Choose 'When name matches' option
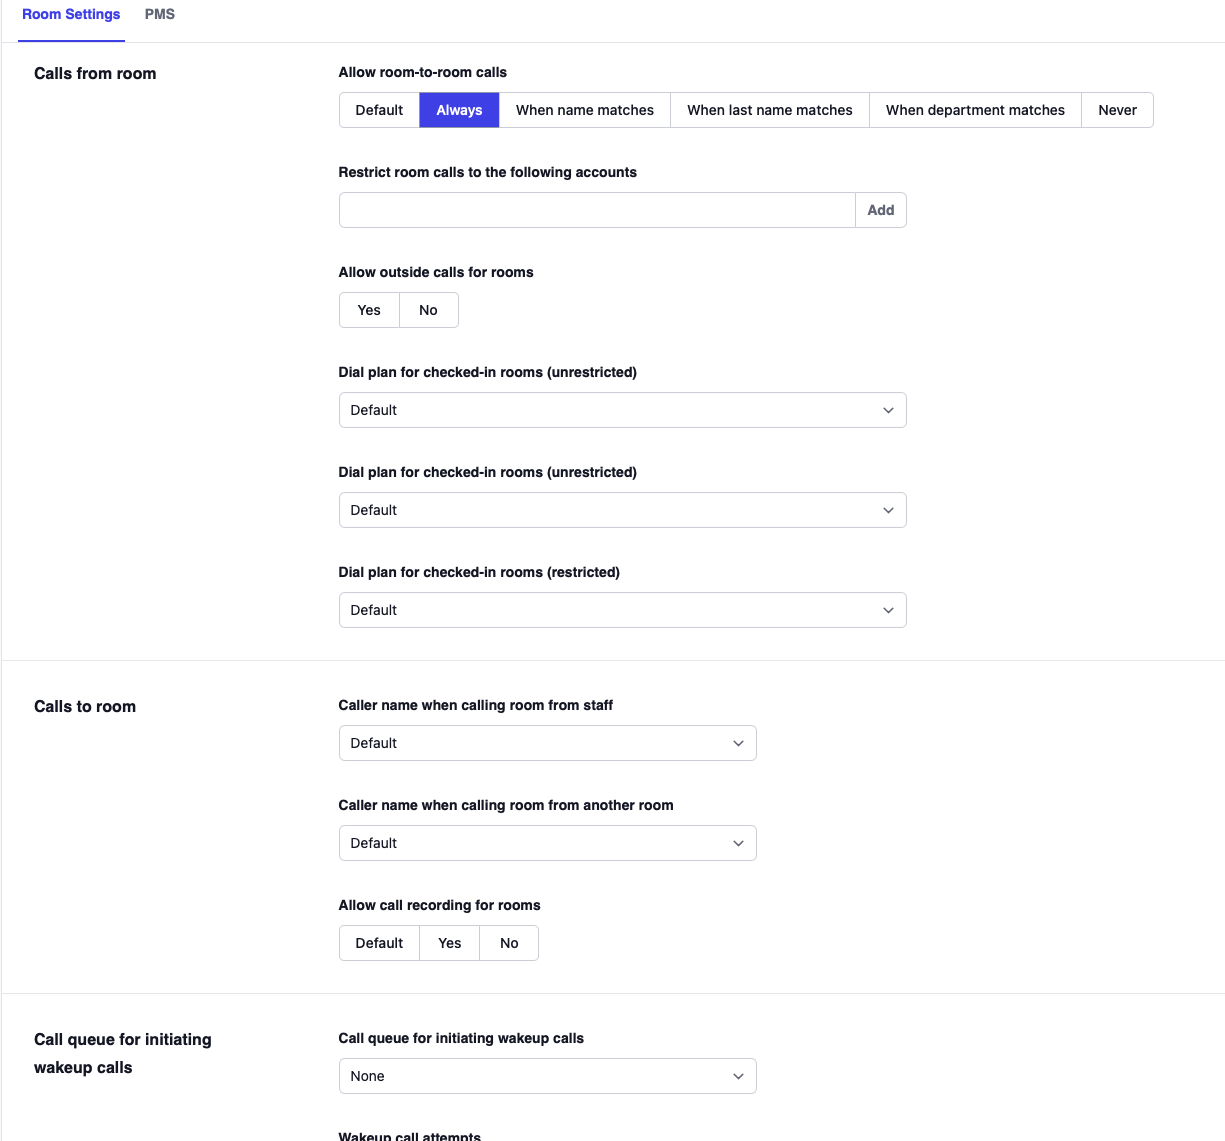Image resolution: width=1225 pixels, height=1141 pixels. (x=584, y=110)
